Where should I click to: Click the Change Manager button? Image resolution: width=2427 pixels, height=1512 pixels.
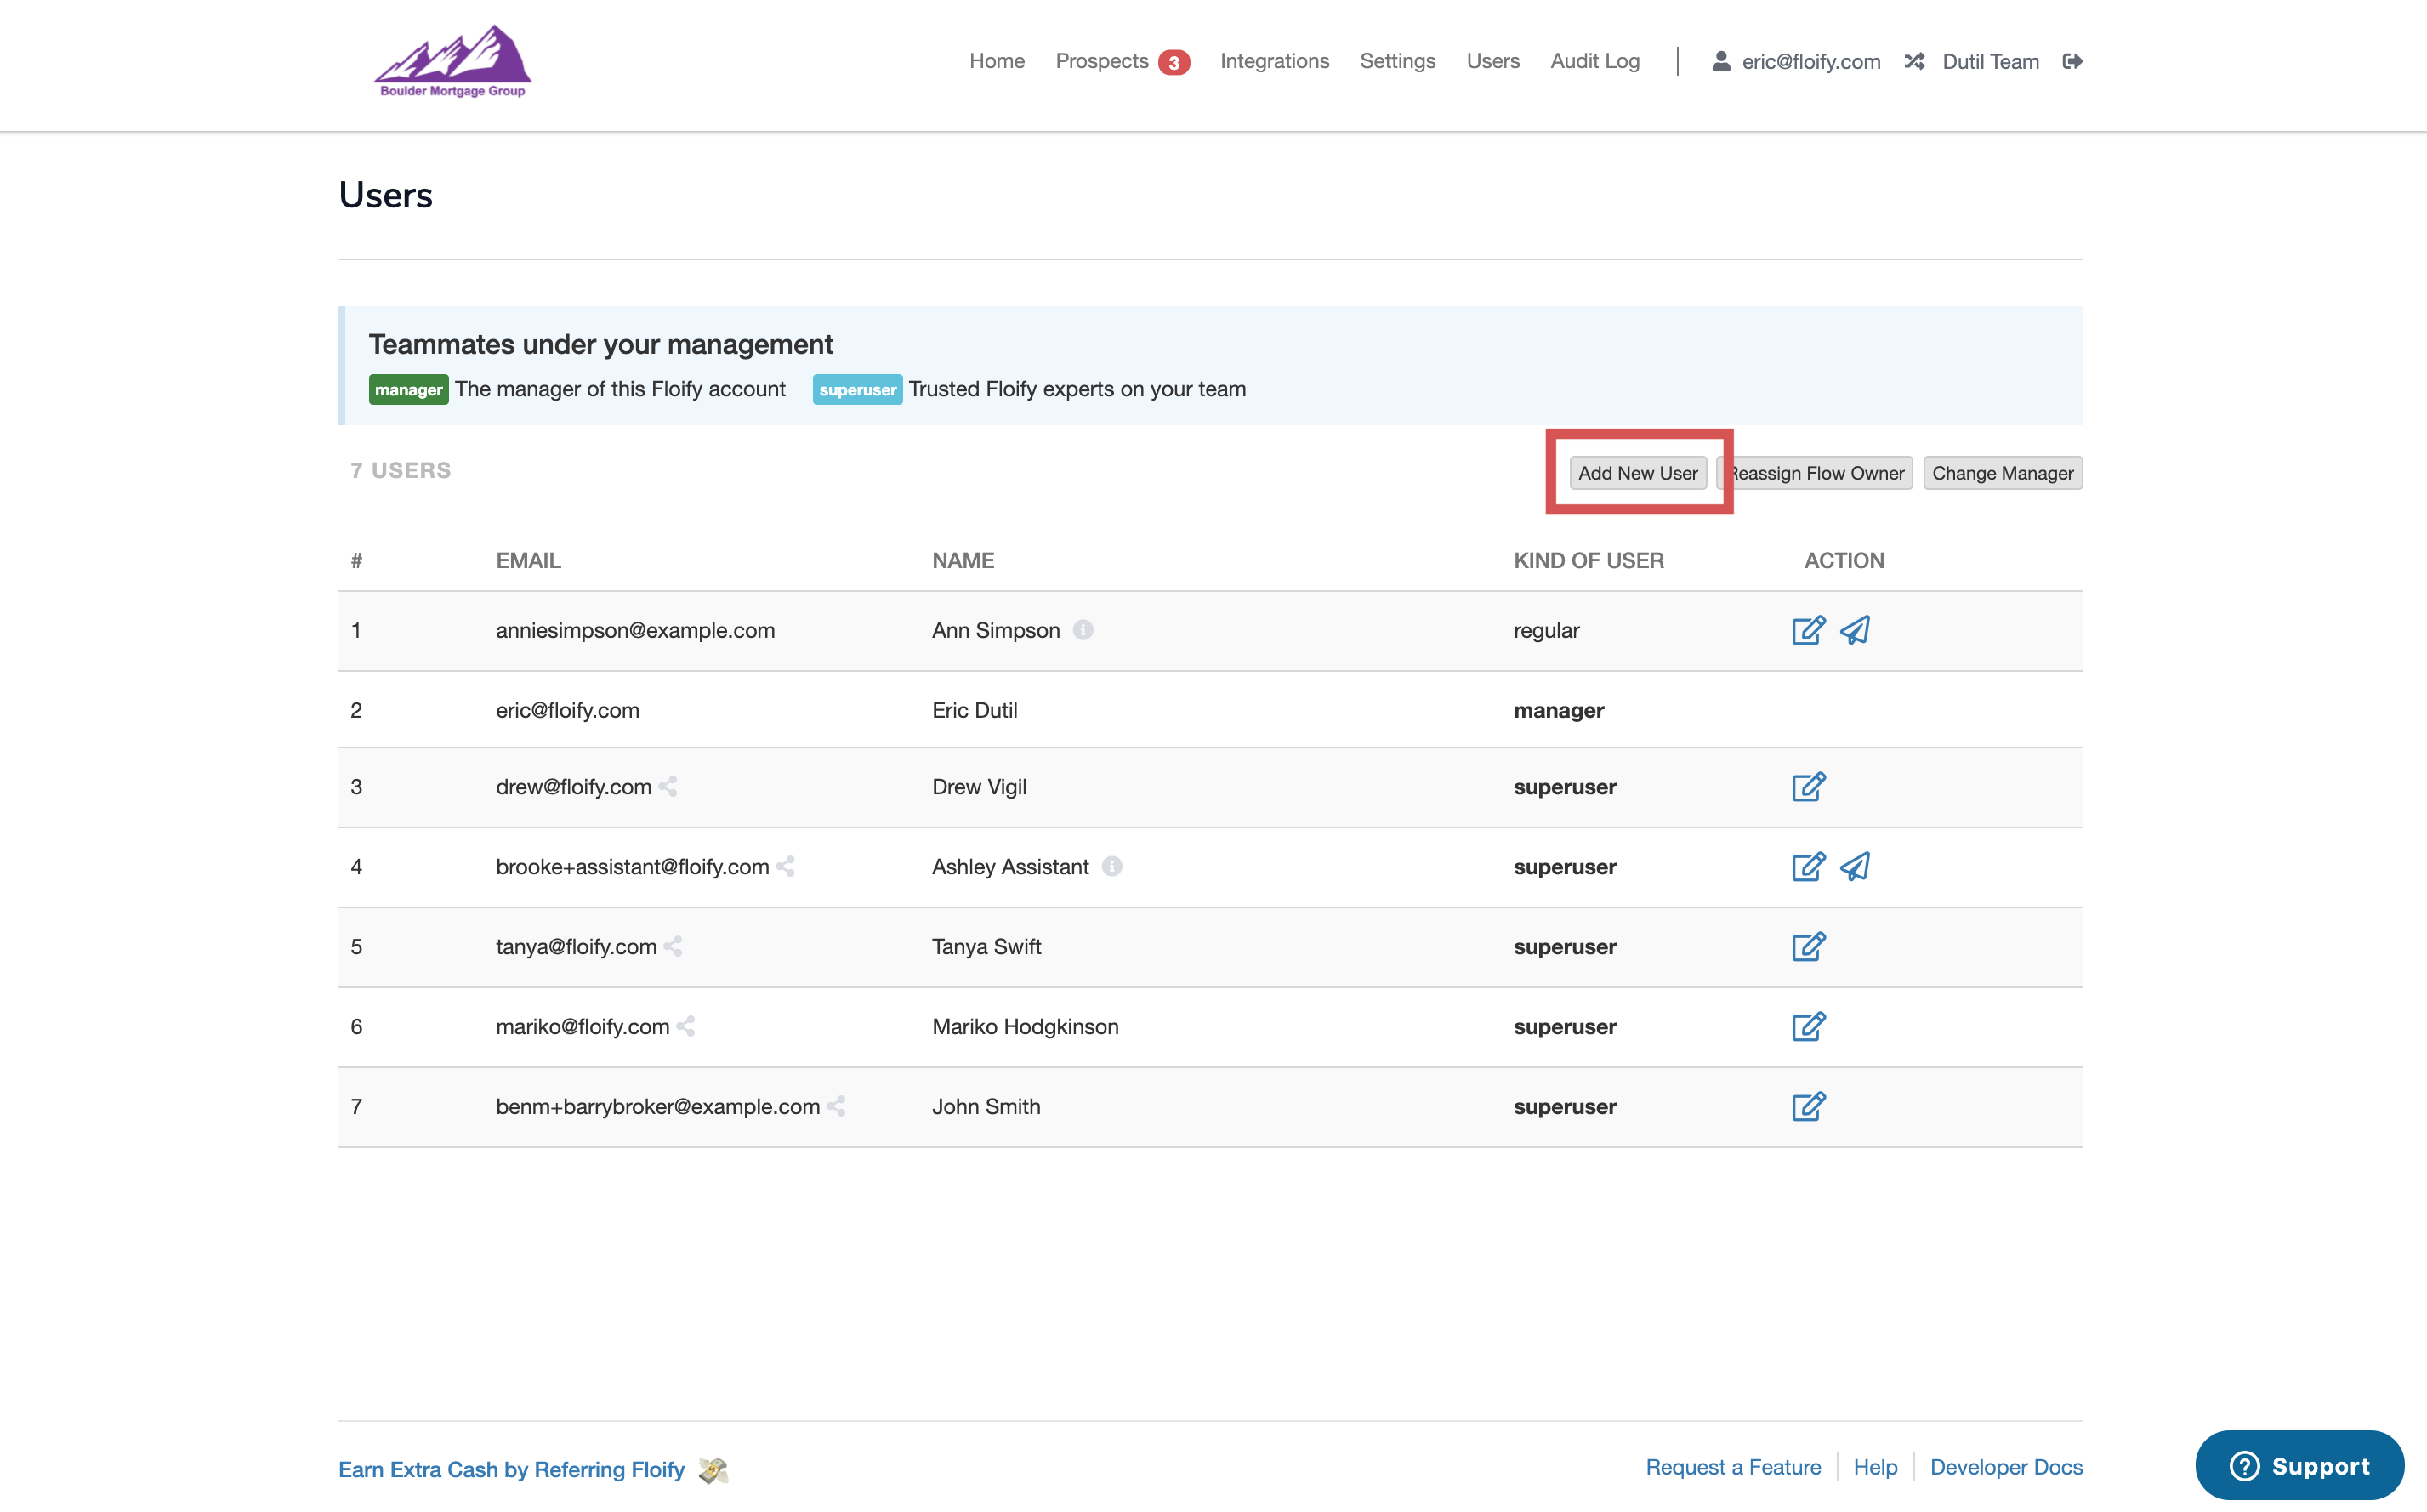[2002, 473]
